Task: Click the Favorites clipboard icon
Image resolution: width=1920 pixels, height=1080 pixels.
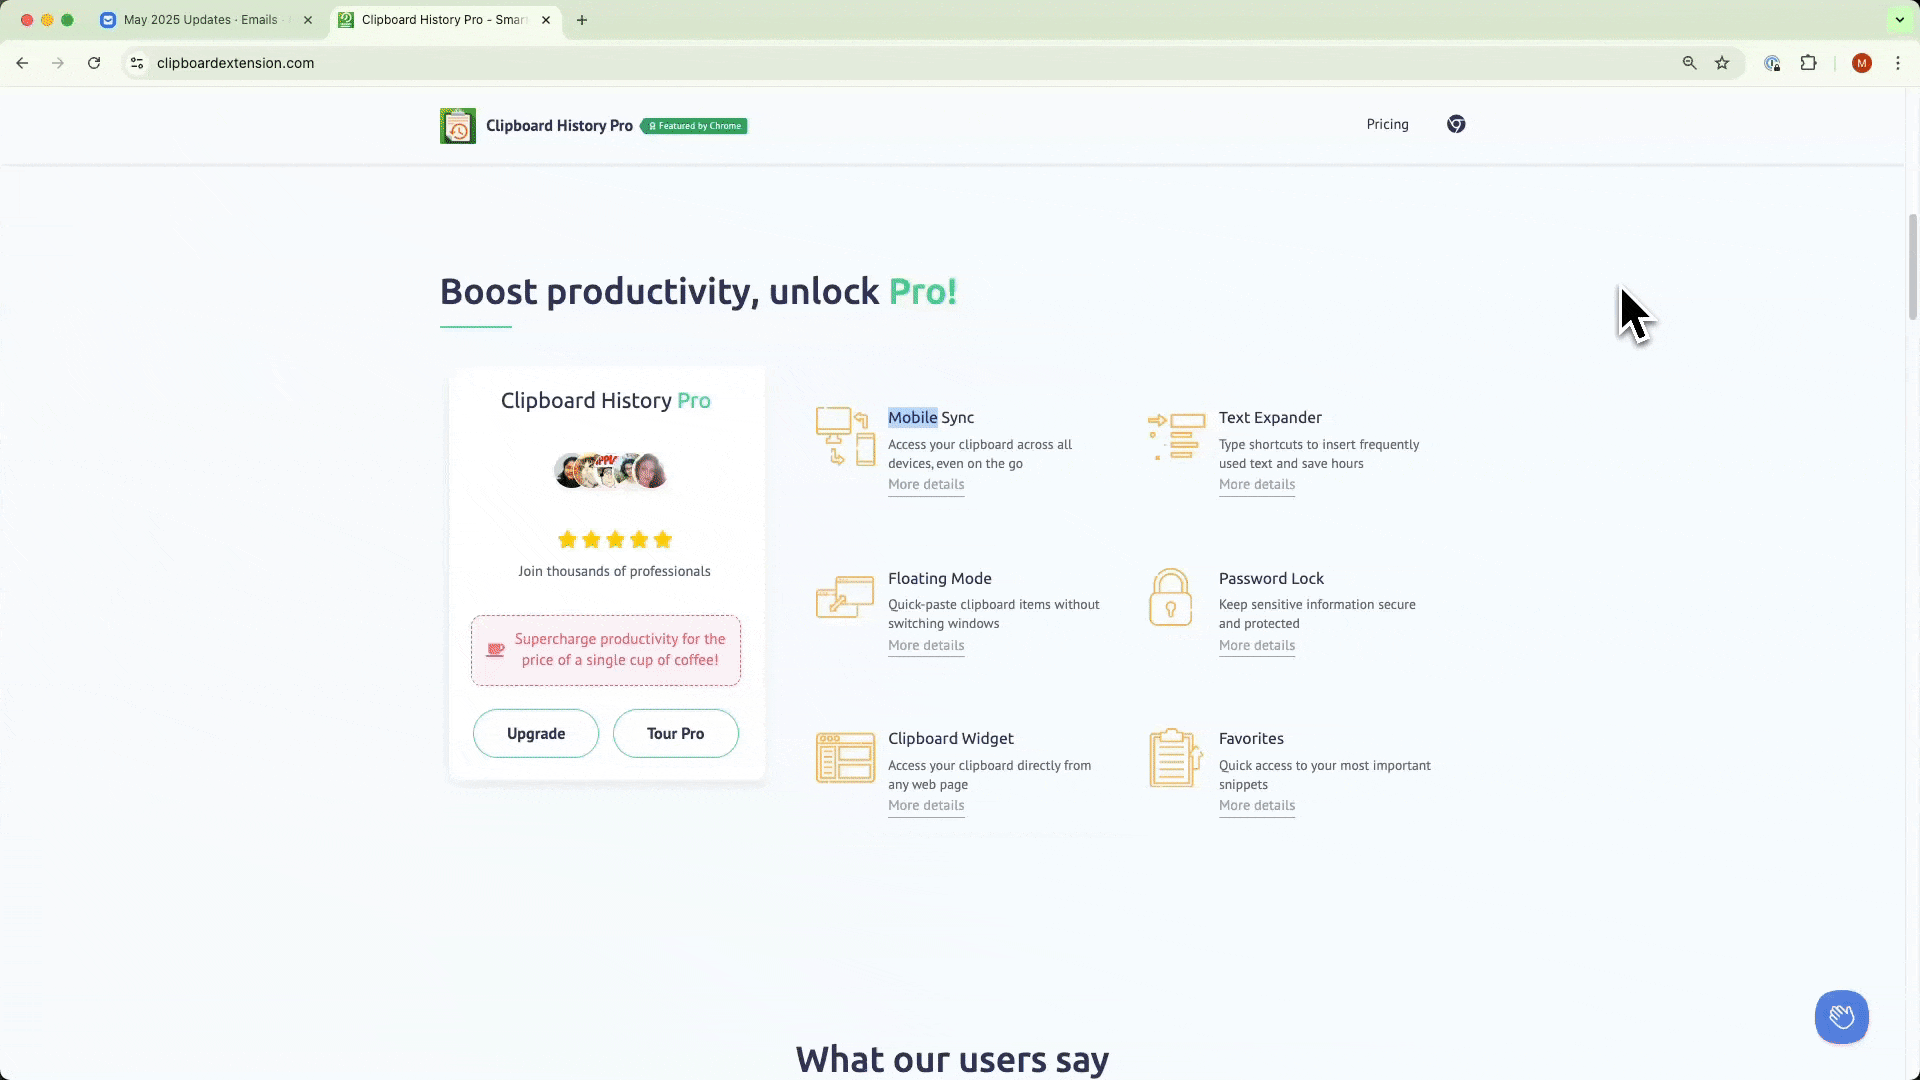Action: pos(1175,757)
